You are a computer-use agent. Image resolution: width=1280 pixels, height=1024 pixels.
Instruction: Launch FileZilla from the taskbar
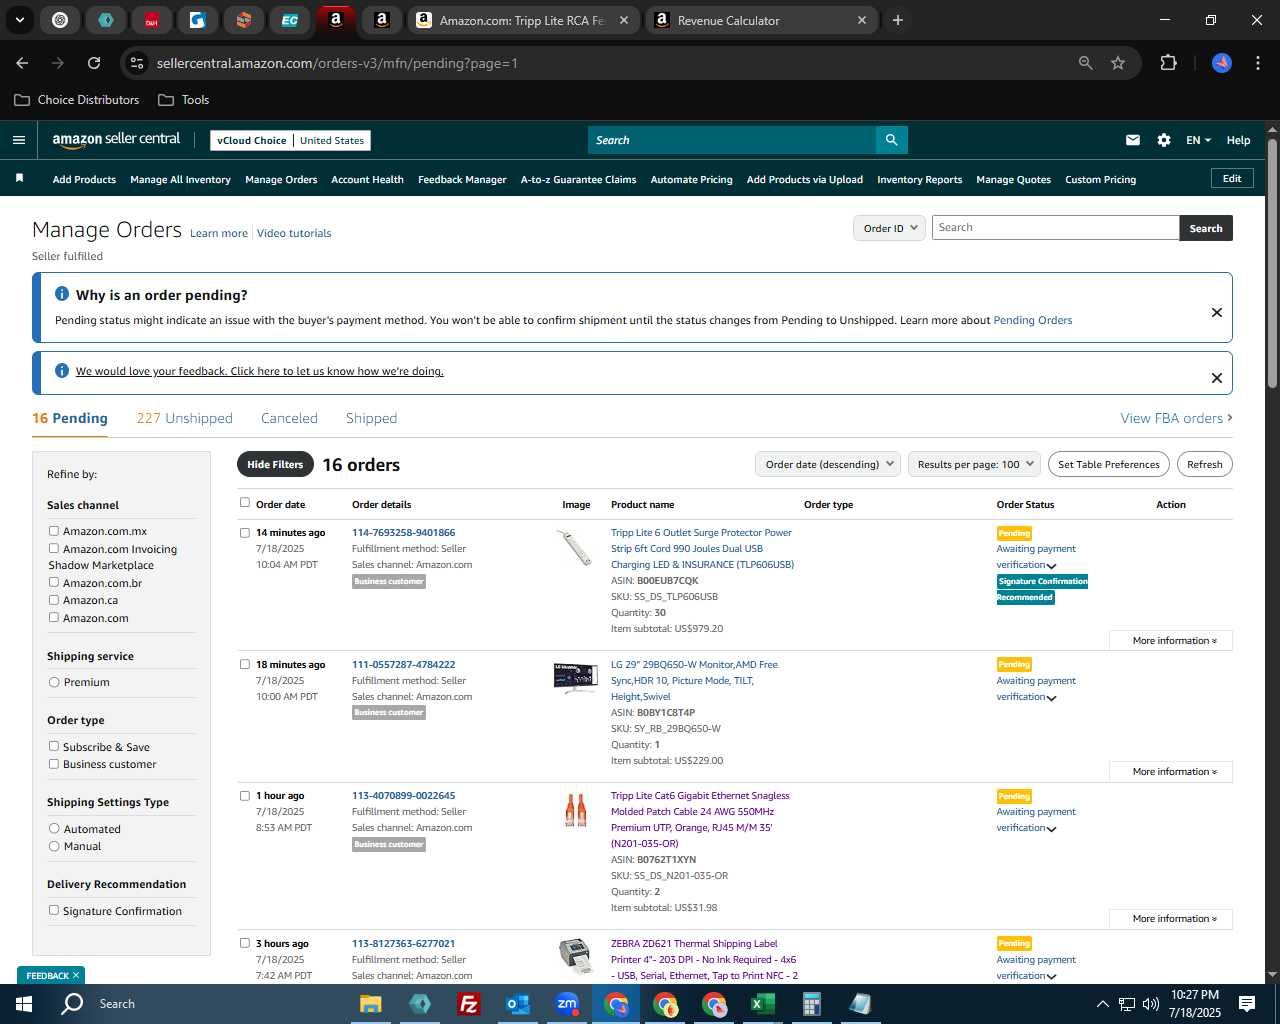(x=468, y=1003)
